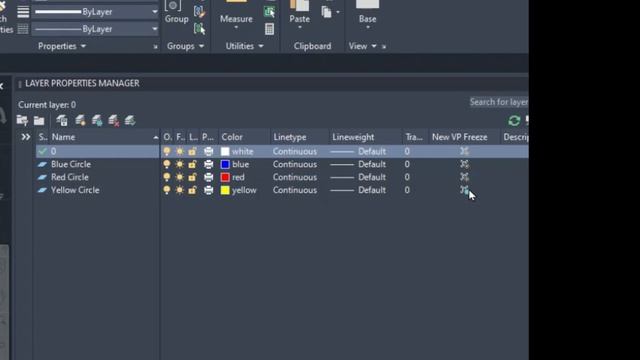Click plot printer icon for layer 0
Viewport: 640px width, 360px height.
[209, 151]
